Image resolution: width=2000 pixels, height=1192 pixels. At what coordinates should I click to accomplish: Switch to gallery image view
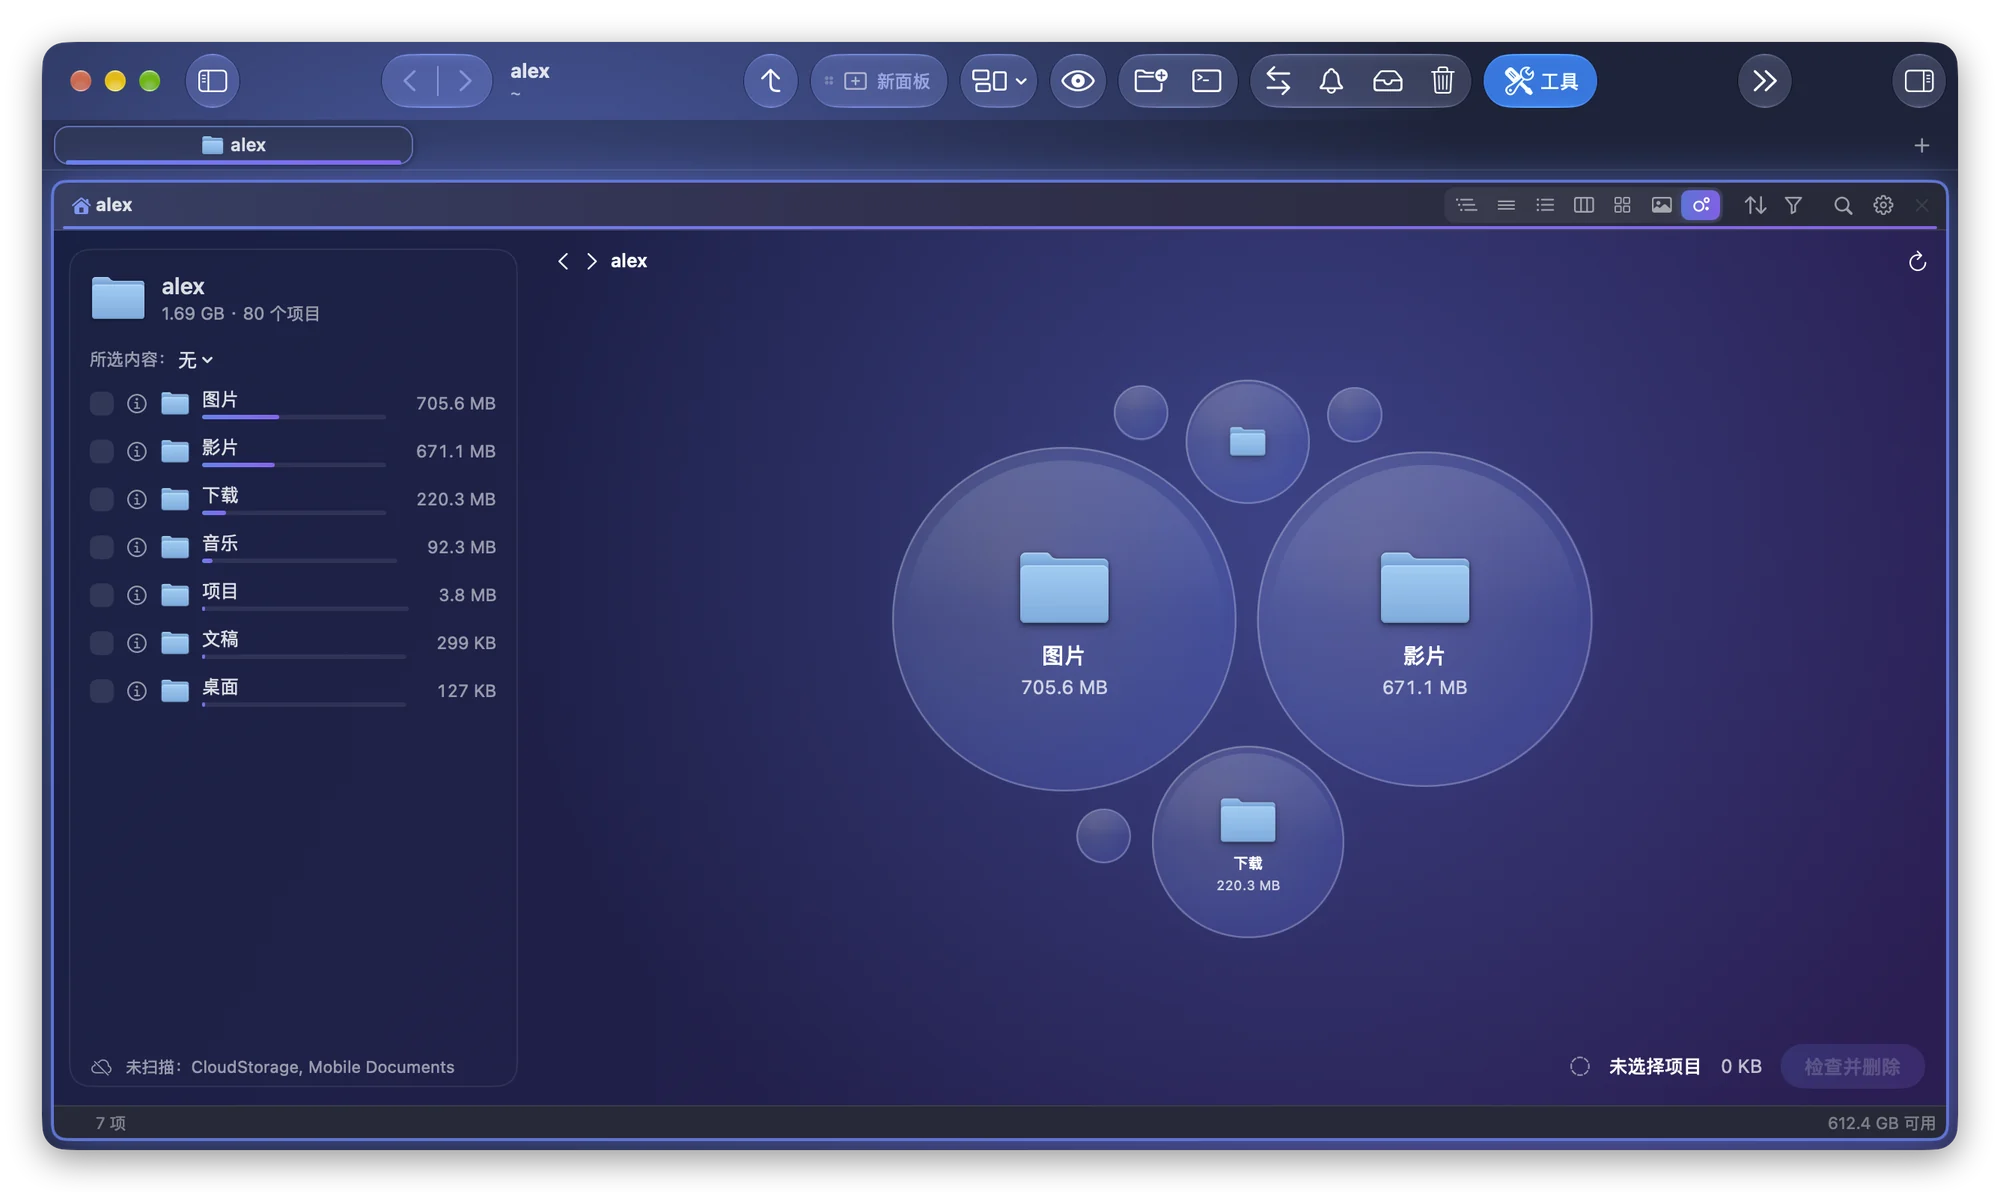[1661, 205]
